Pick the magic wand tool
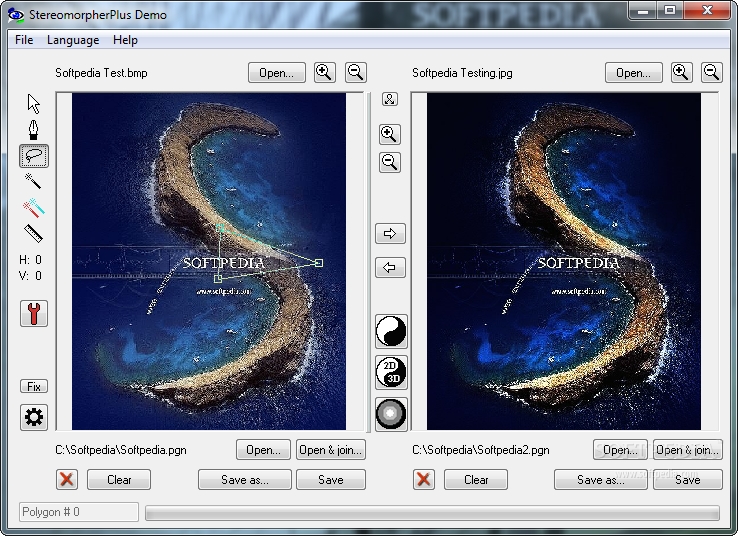The height and width of the screenshot is (536, 738). (33, 181)
